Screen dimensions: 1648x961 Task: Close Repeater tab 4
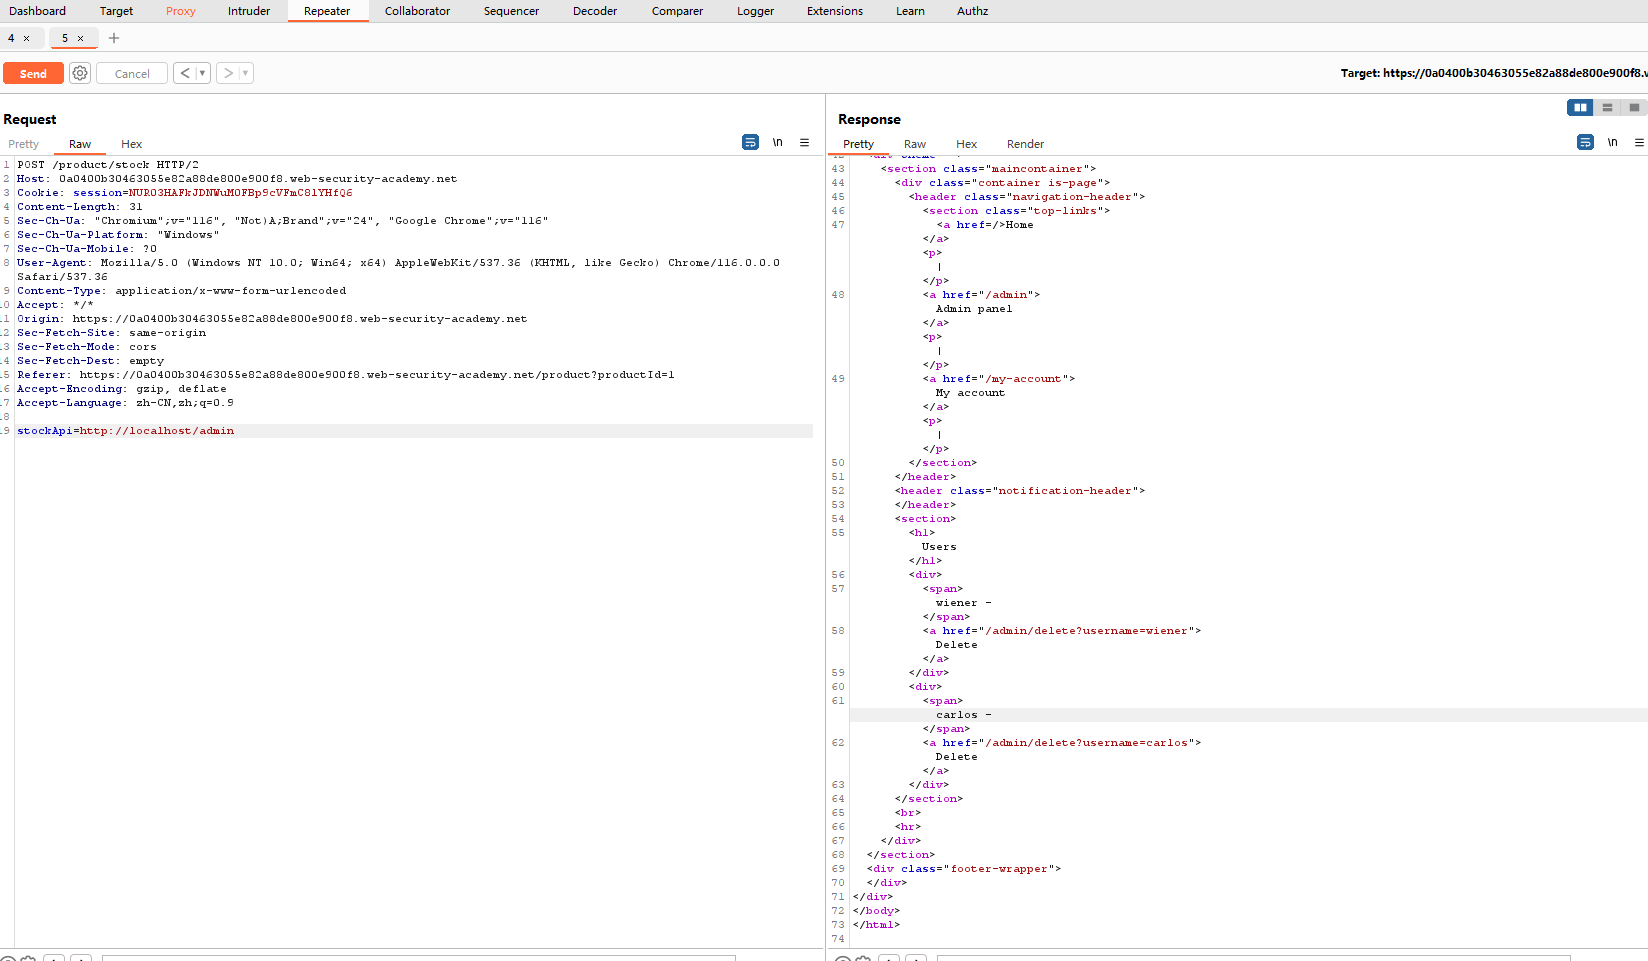[27, 38]
